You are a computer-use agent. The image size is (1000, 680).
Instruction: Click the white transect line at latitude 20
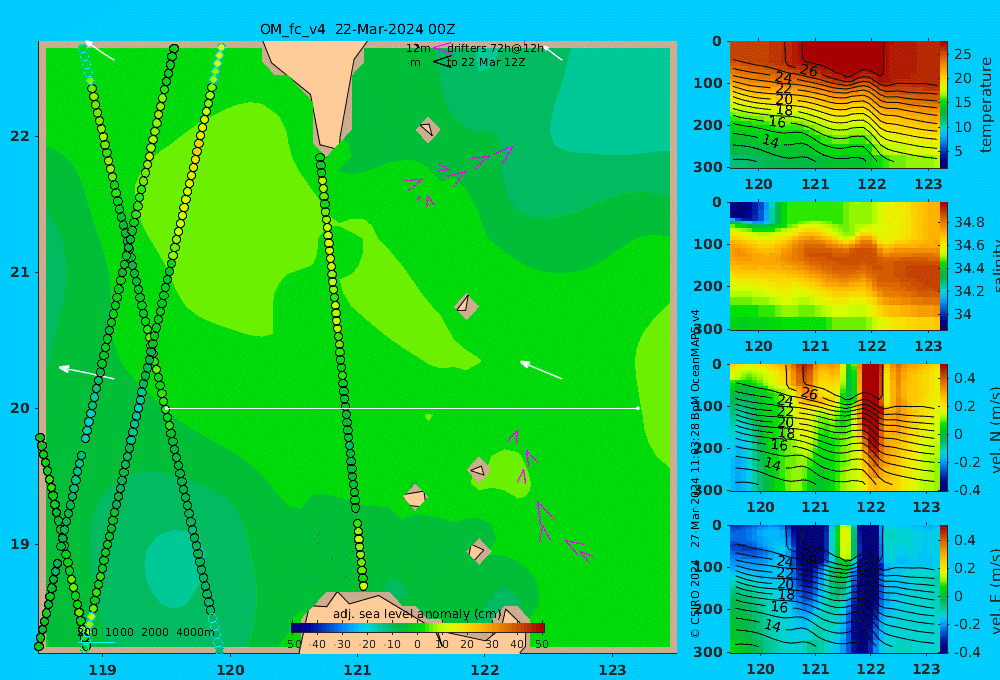click(402, 408)
